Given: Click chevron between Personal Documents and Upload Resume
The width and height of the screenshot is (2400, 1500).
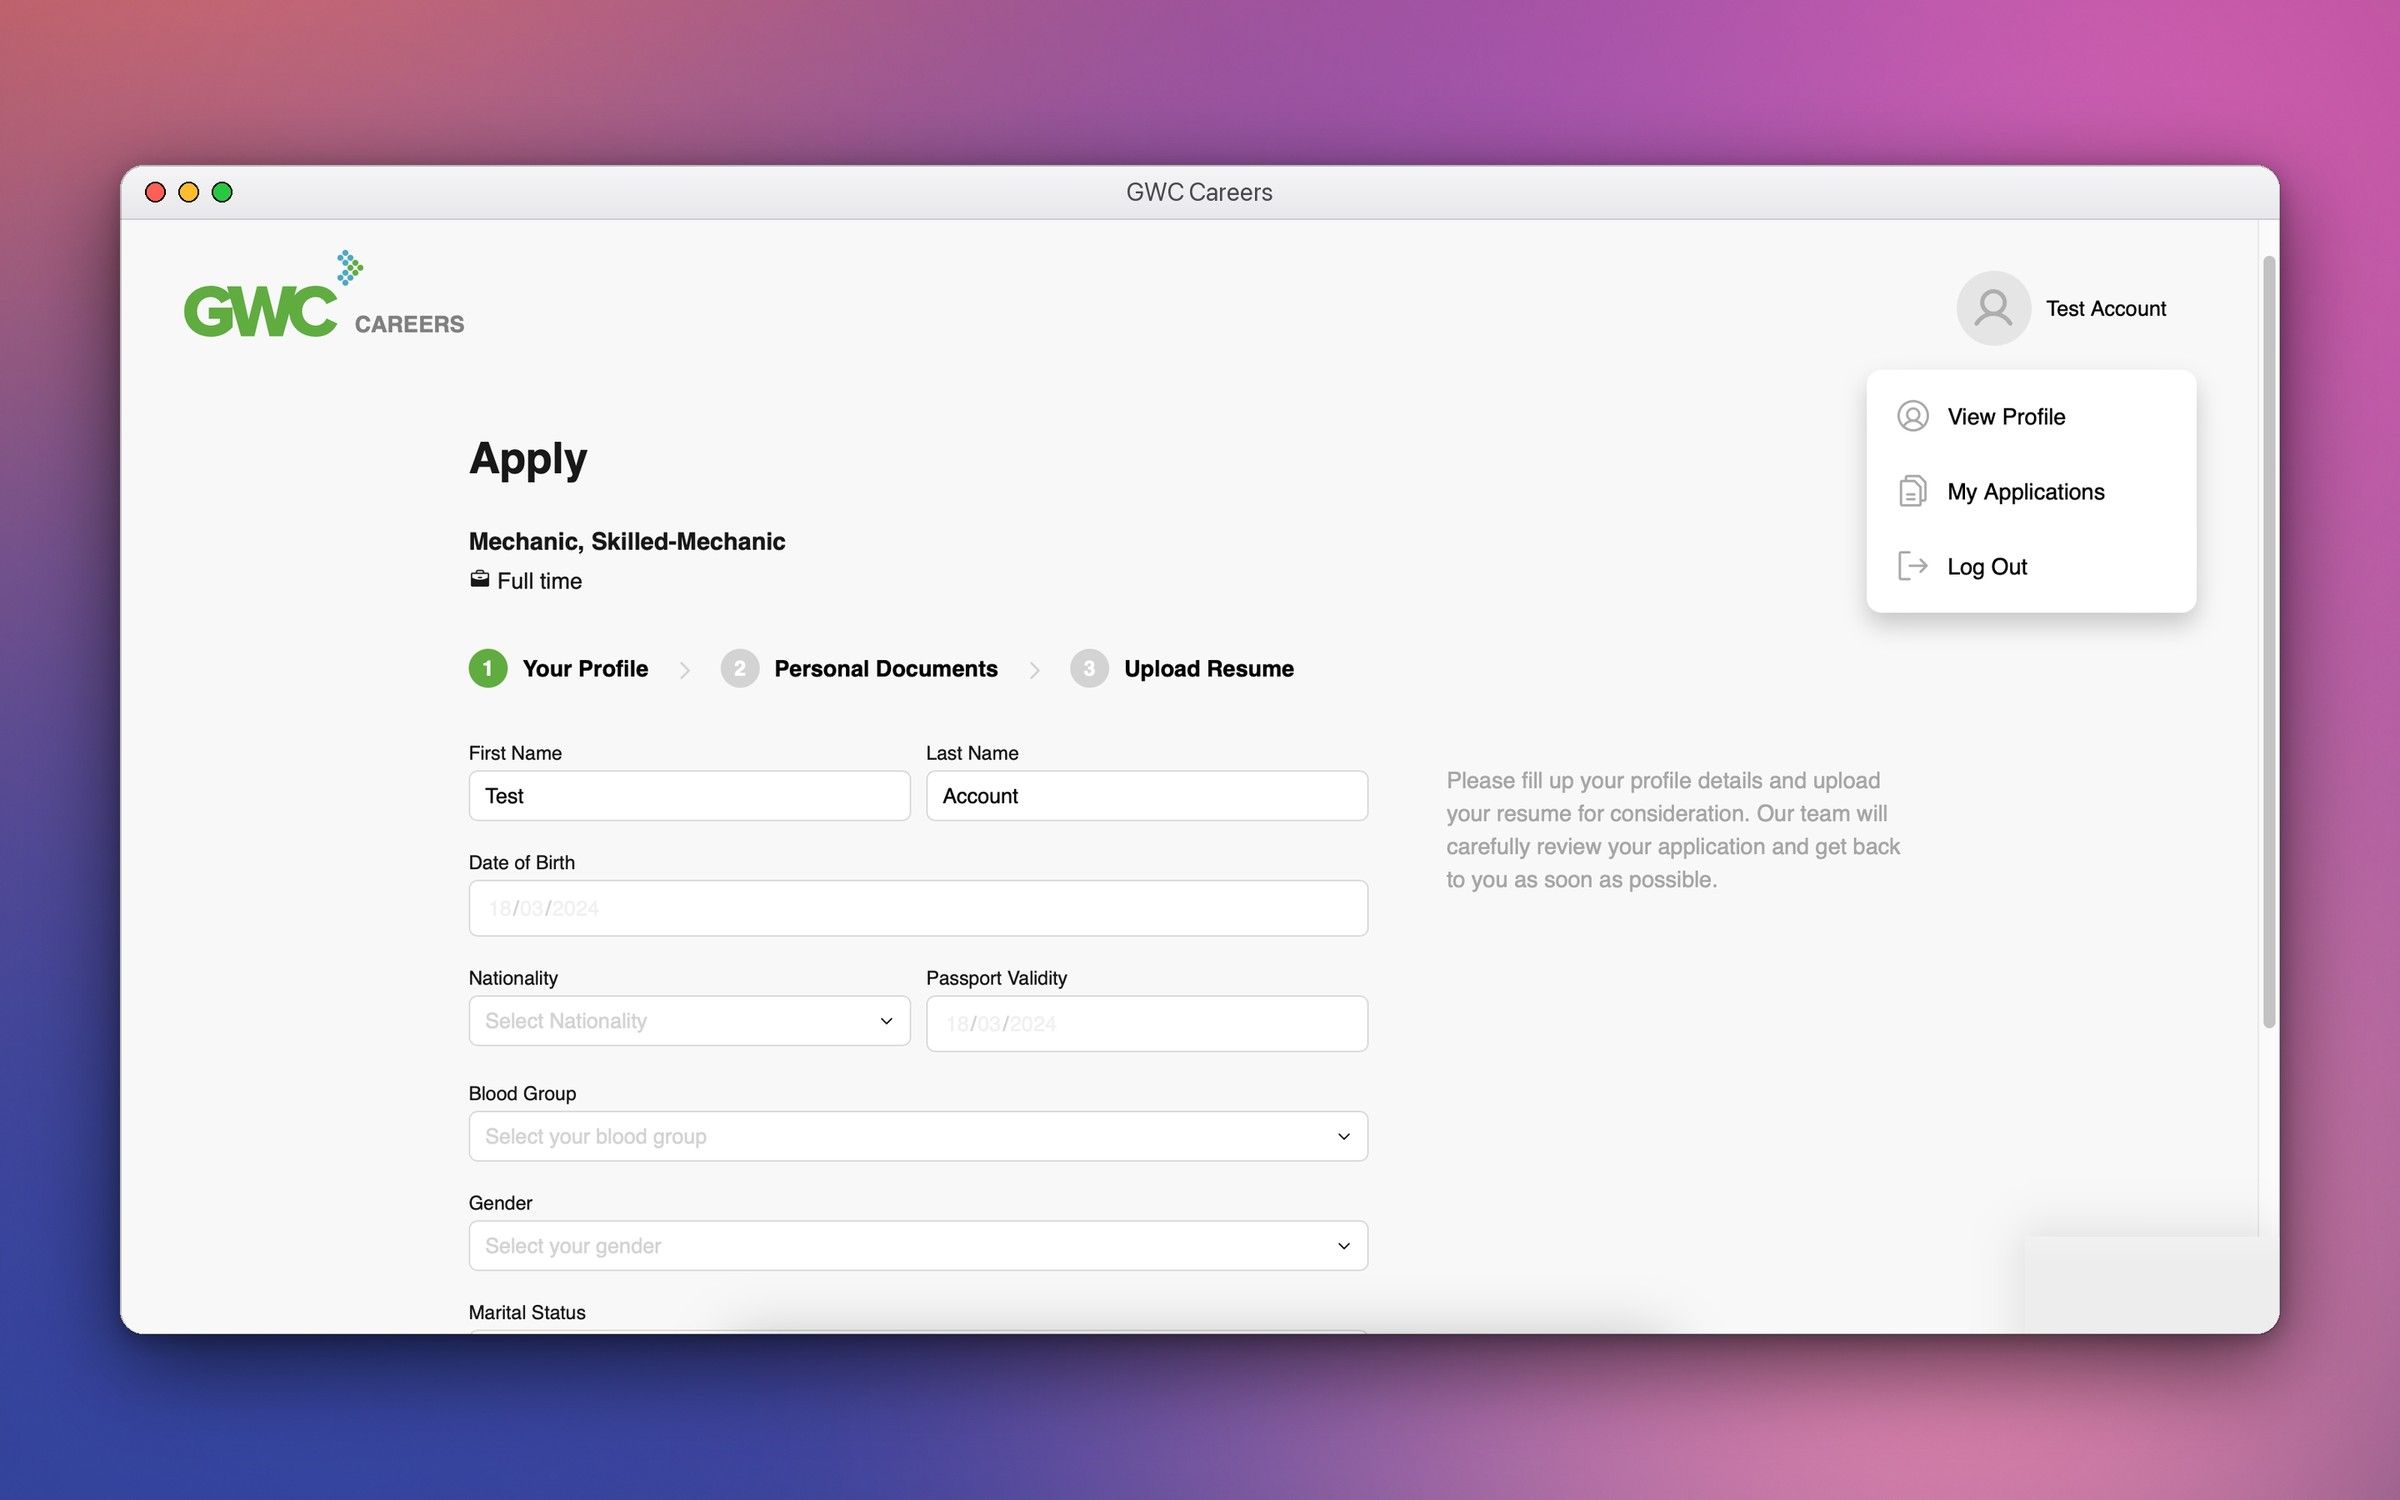Looking at the screenshot, I should pos(1035,670).
